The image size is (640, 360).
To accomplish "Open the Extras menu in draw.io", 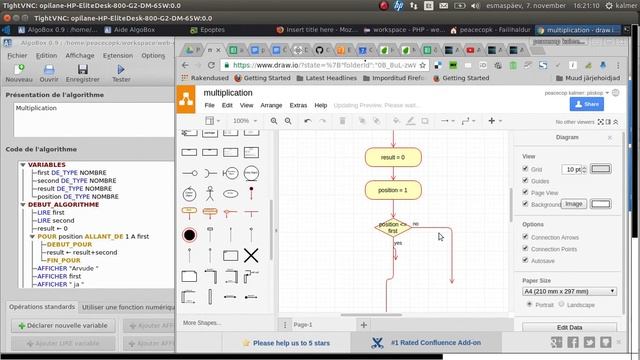I will click(x=298, y=105).
